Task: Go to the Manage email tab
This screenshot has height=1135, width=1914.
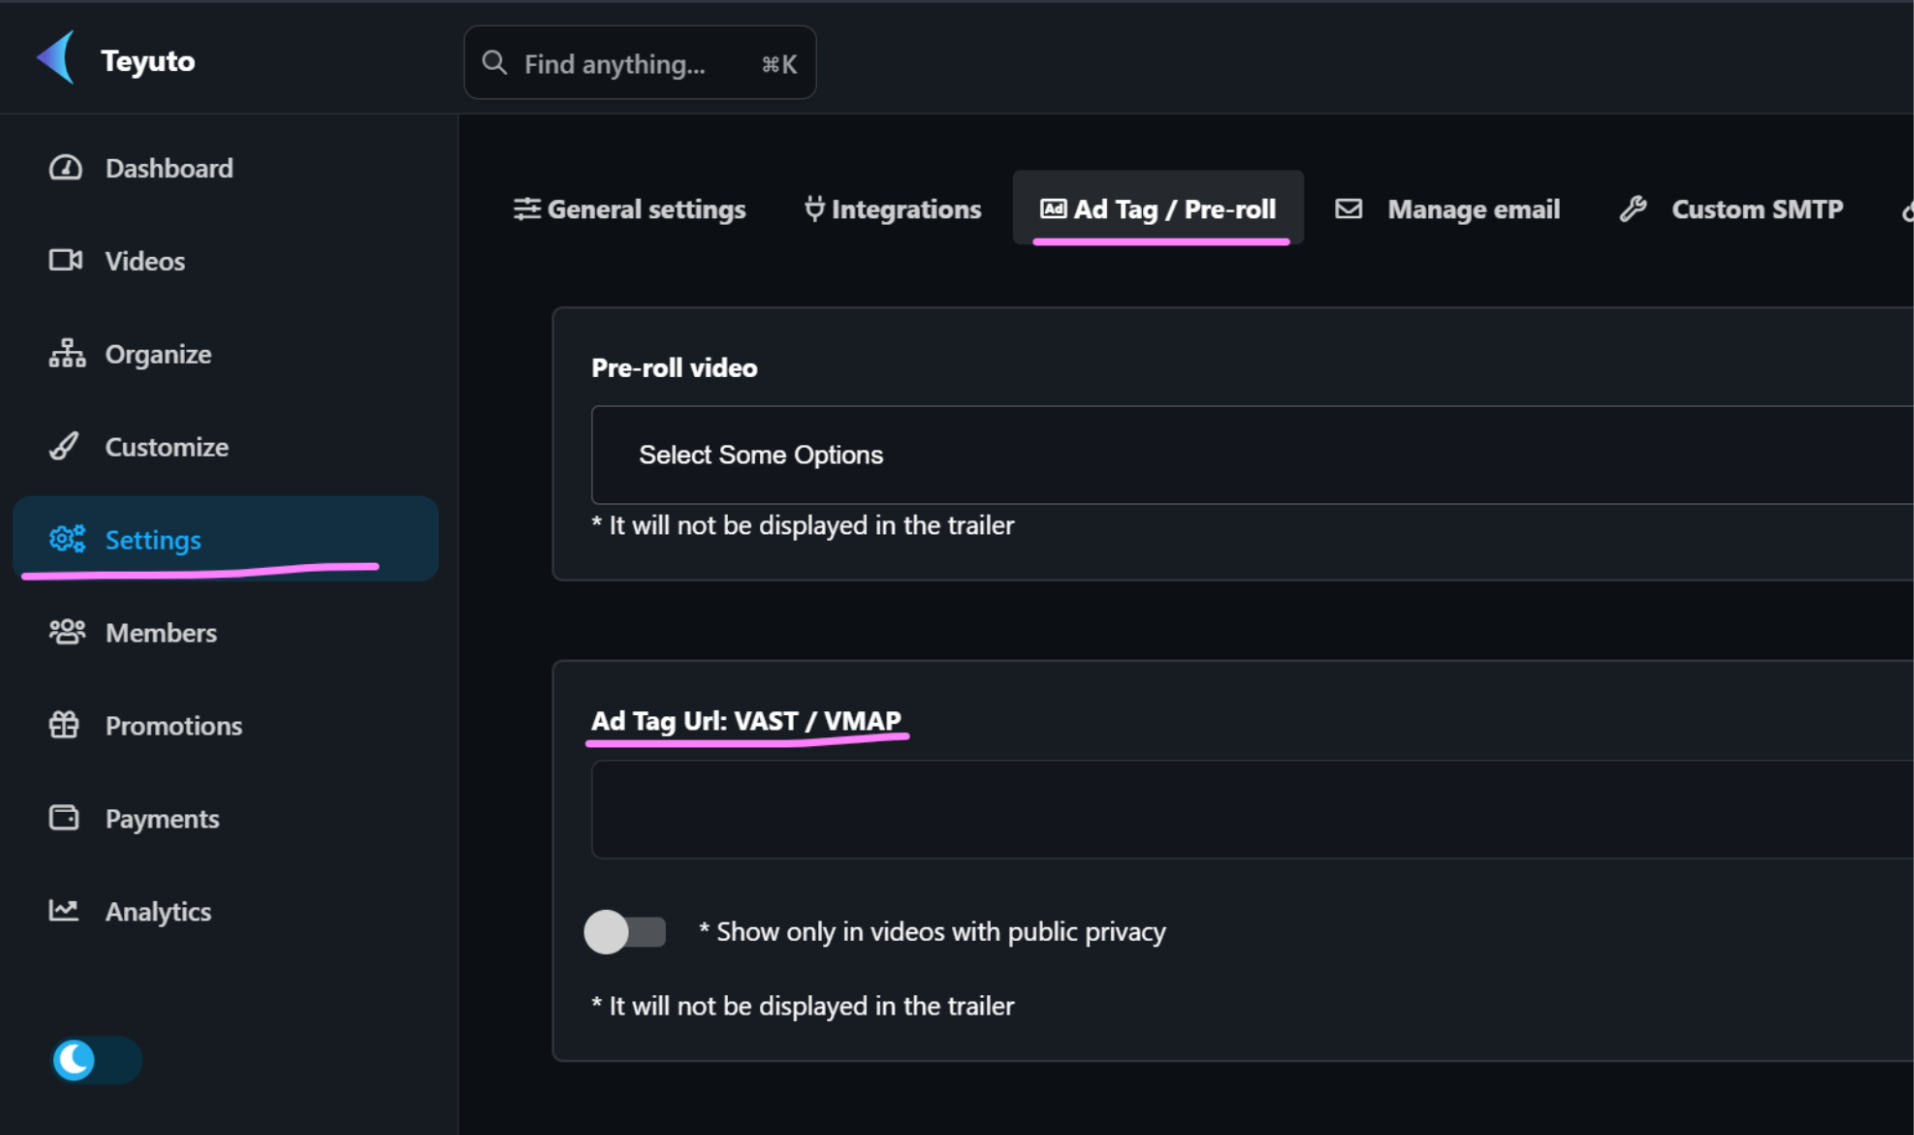Action: pyautogui.click(x=1448, y=209)
